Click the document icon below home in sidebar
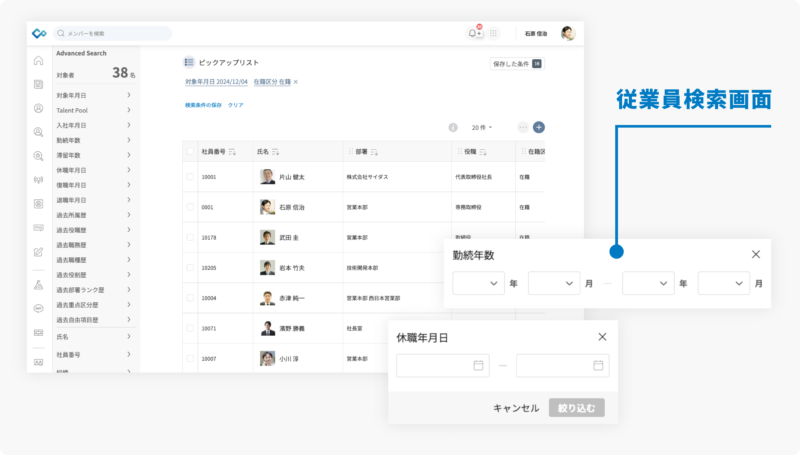Screen dimensions: 800x455 (38, 84)
